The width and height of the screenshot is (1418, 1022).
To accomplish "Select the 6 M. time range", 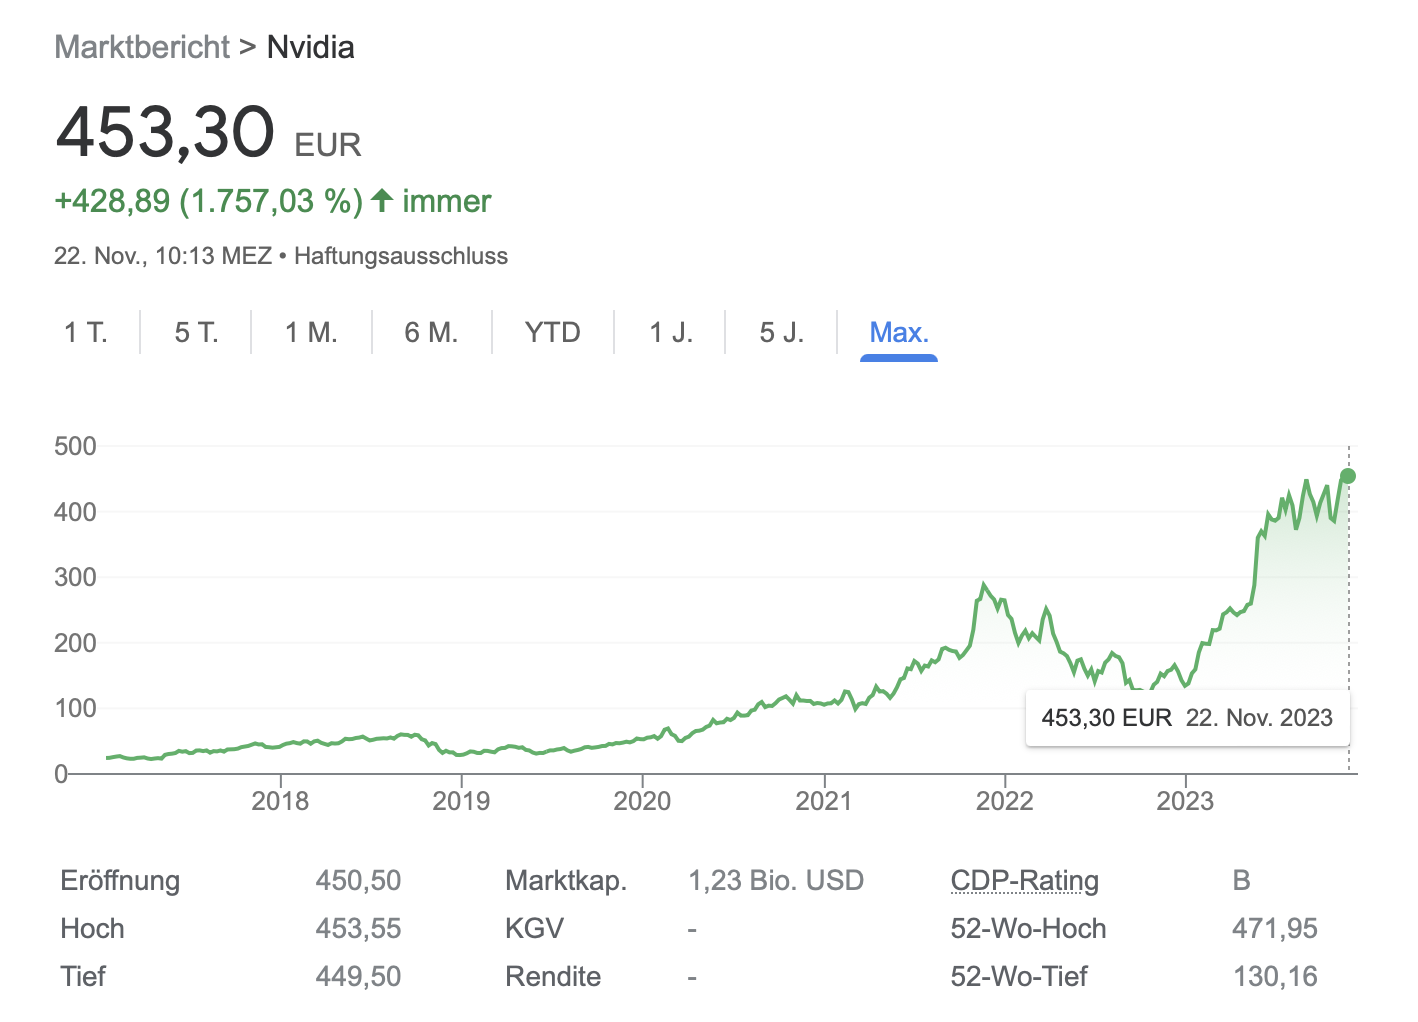I will [x=431, y=332].
